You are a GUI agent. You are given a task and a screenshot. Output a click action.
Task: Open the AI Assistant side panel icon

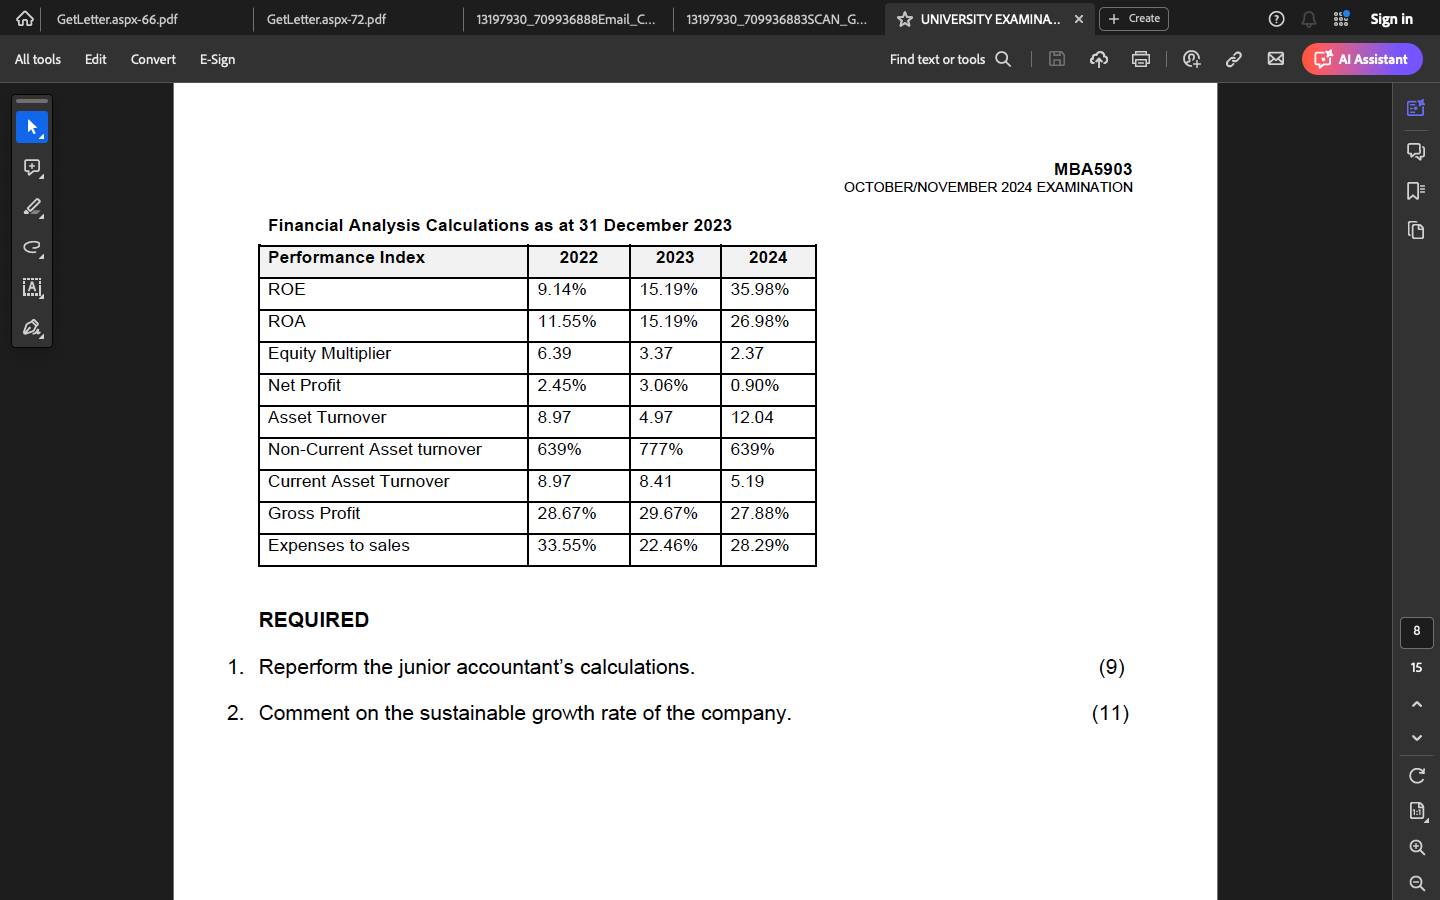point(1416,108)
